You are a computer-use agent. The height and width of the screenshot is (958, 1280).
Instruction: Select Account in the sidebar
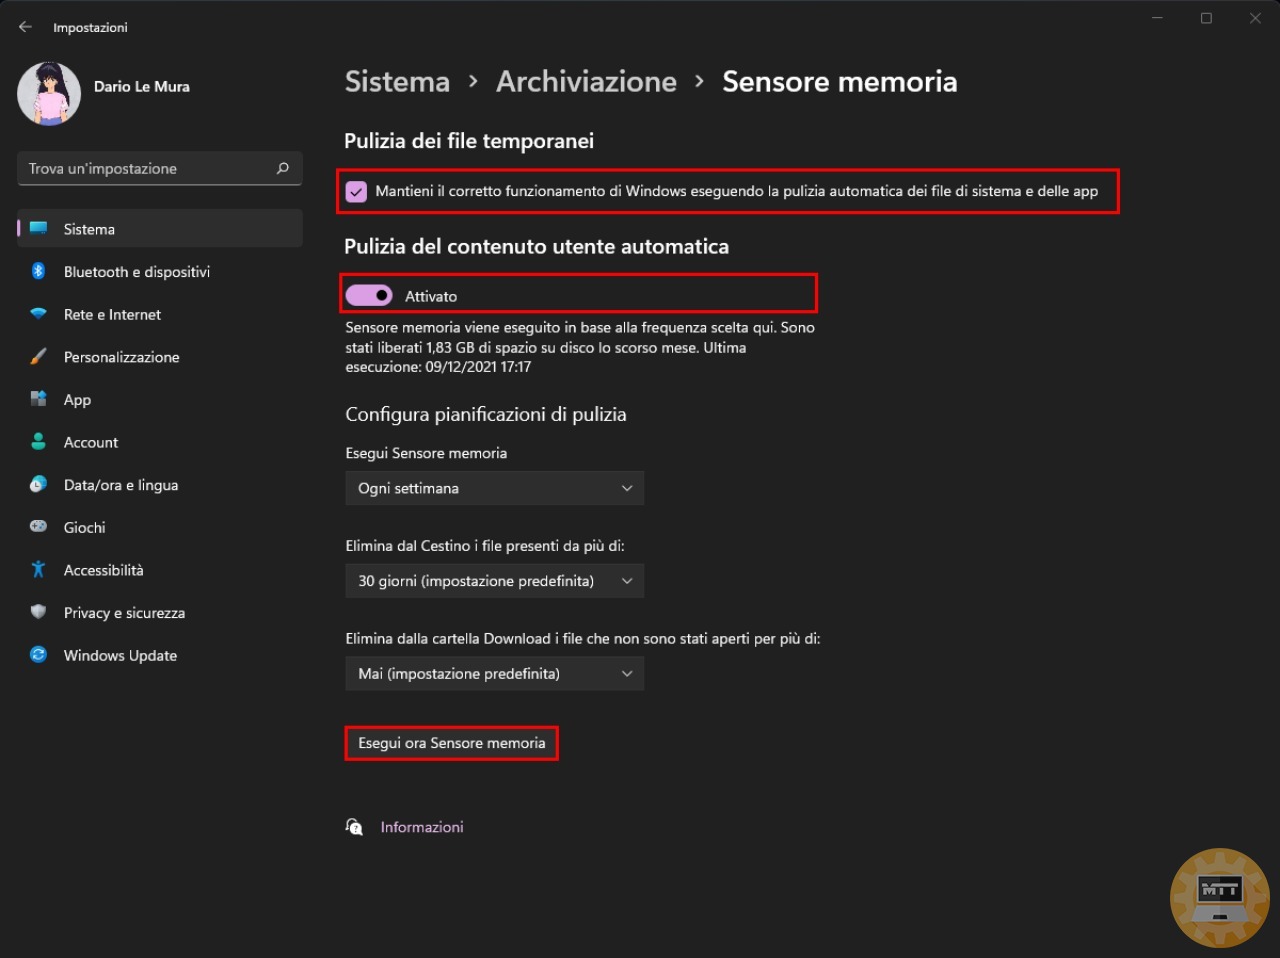pyautogui.click(x=160, y=442)
